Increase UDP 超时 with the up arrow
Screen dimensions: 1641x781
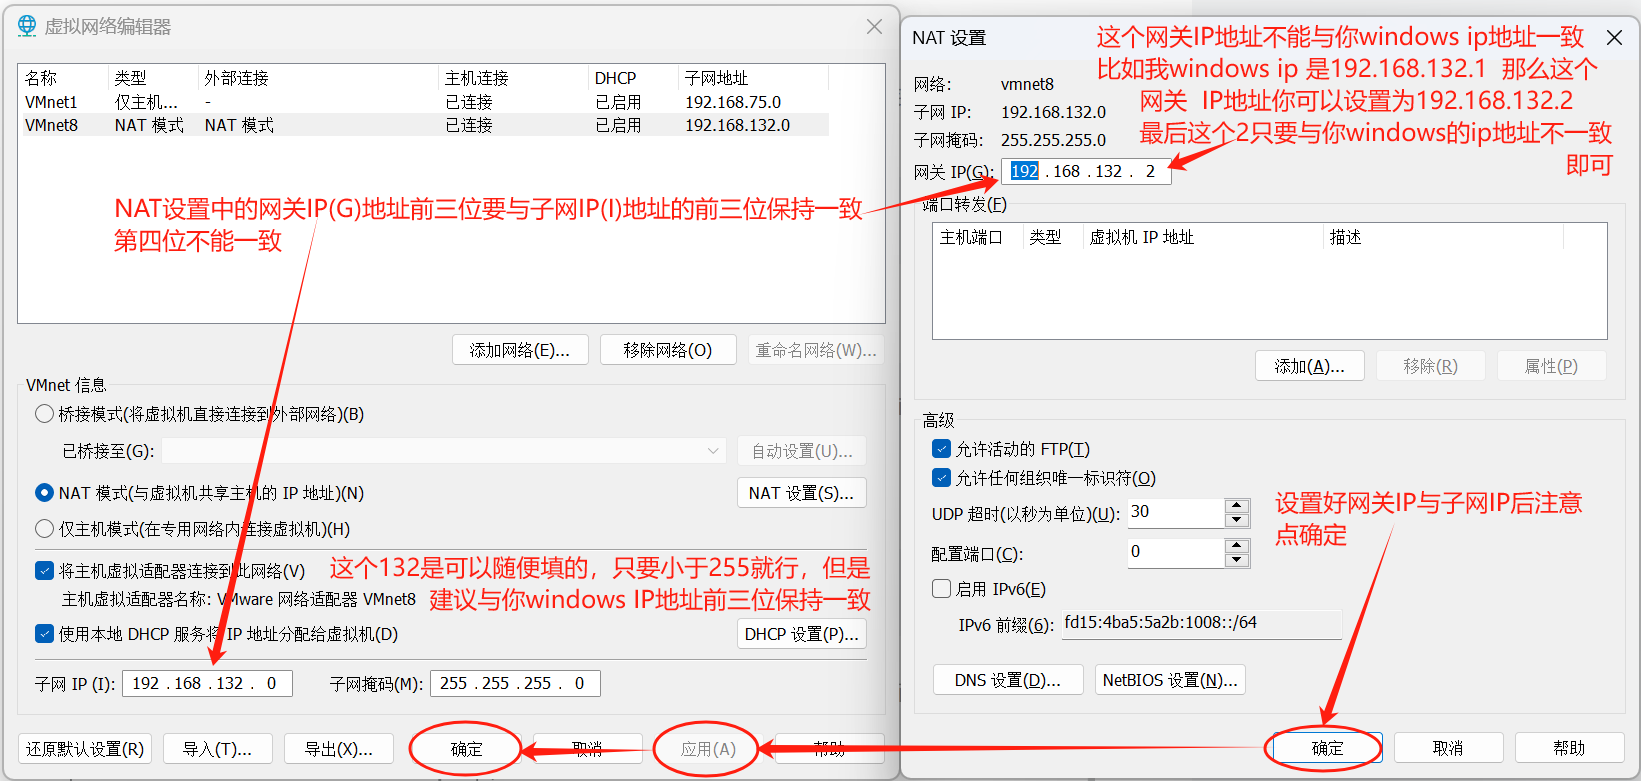pos(1237,506)
